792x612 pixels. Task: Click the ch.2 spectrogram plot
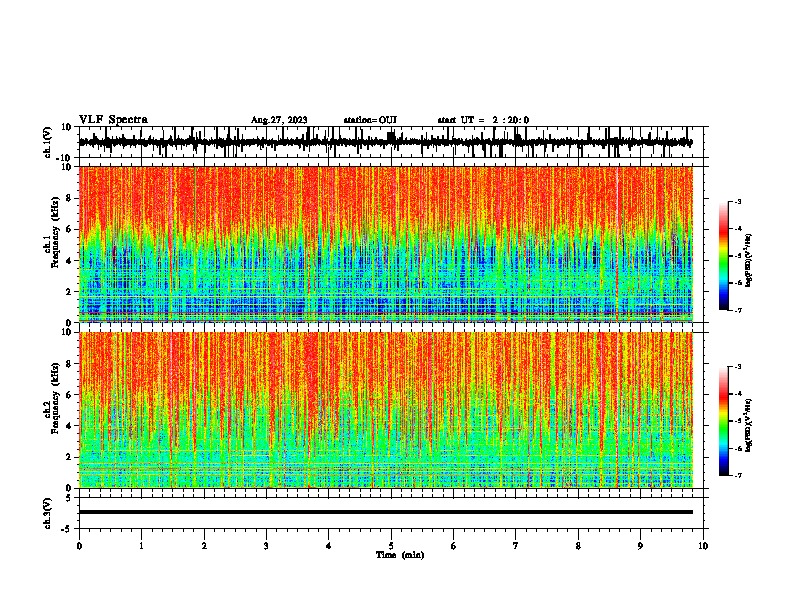point(386,410)
